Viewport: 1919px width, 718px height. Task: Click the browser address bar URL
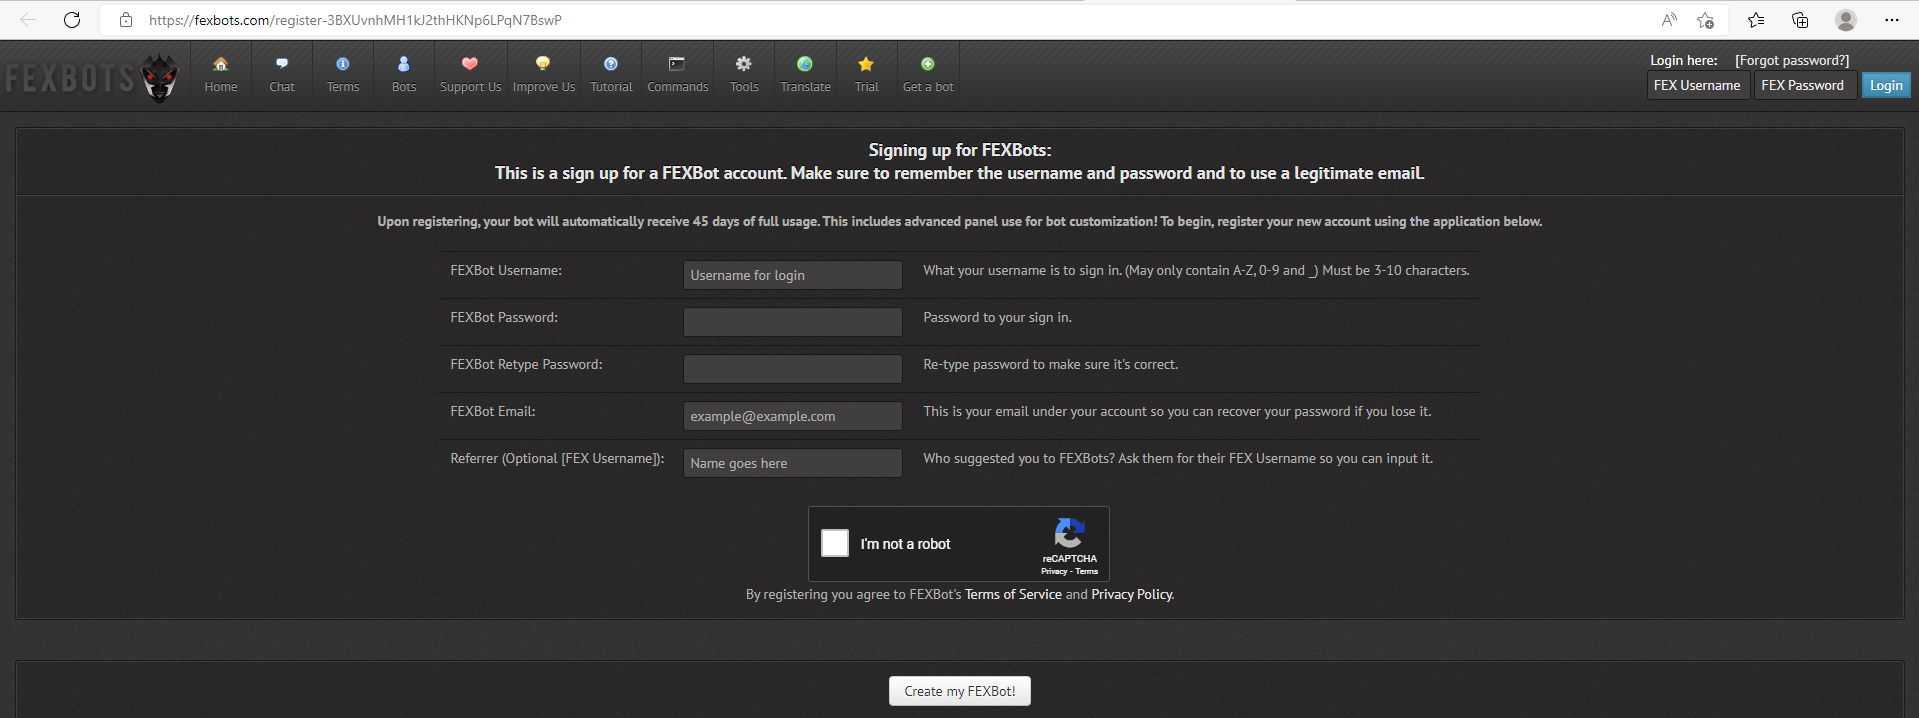pos(355,20)
